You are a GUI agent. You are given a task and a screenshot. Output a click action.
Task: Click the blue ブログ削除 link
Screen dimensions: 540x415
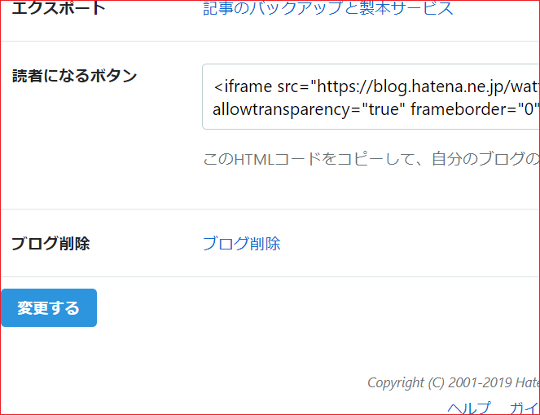tap(241, 243)
